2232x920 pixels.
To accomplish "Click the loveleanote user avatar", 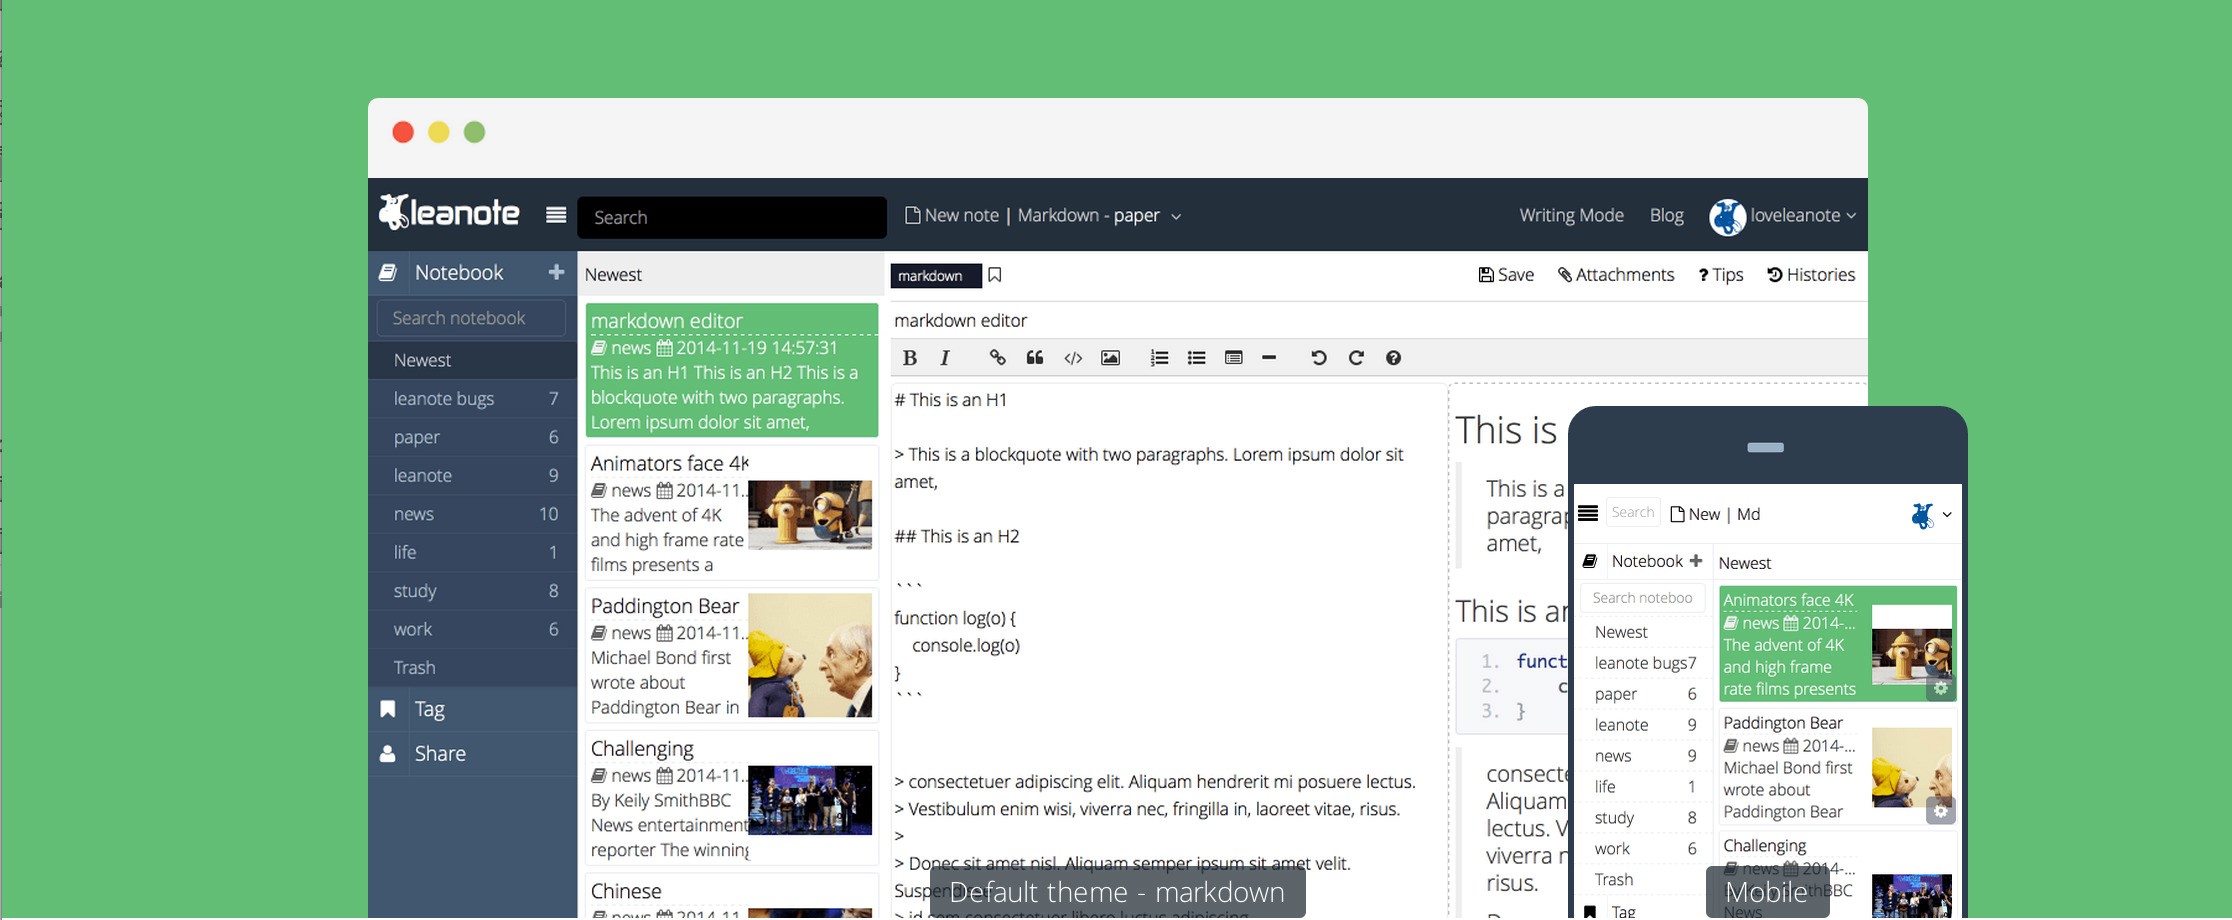I will point(1727,216).
